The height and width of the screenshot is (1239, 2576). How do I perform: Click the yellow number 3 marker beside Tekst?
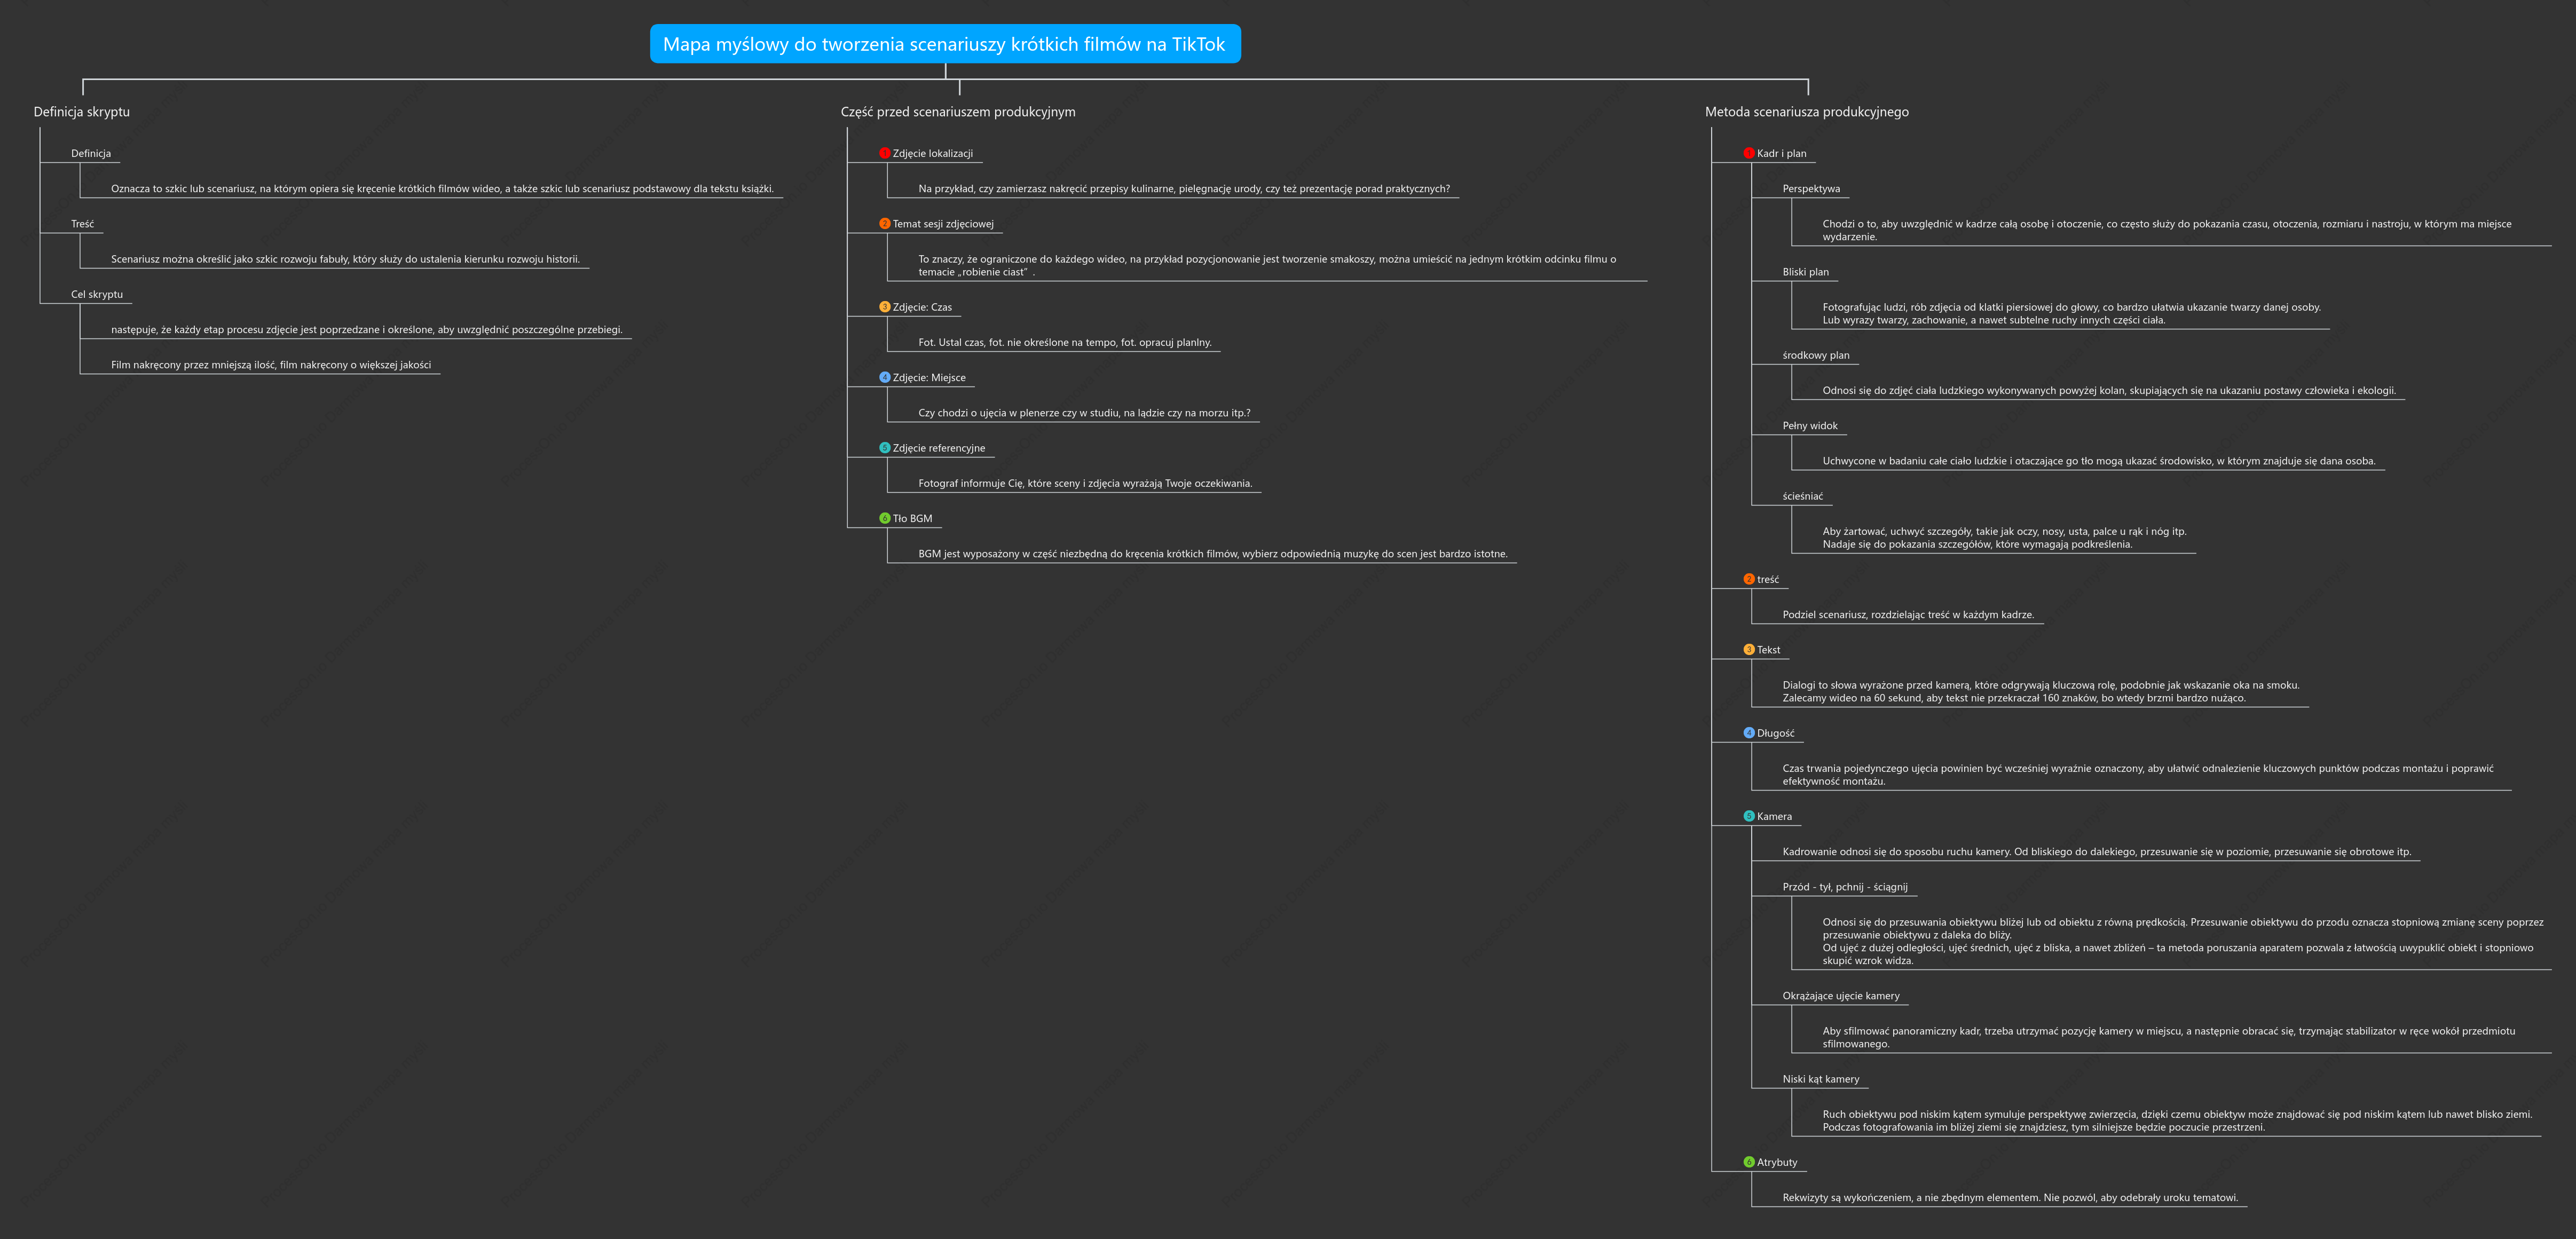click(1749, 650)
